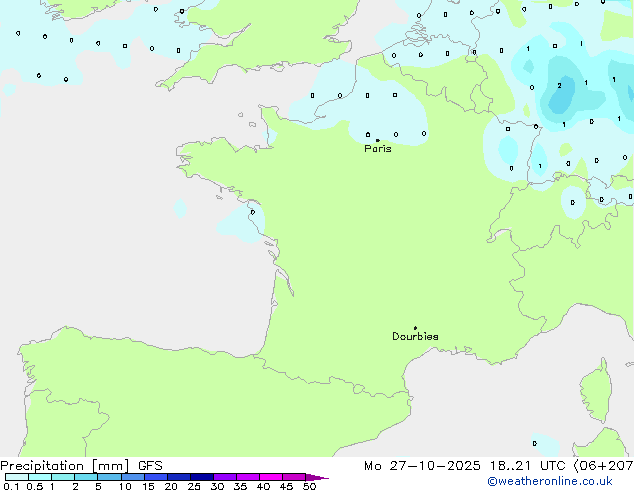Pick the 25–30 mm dark blue swatch
This screenshot has width=634, height=490.
tap(202, 477)
